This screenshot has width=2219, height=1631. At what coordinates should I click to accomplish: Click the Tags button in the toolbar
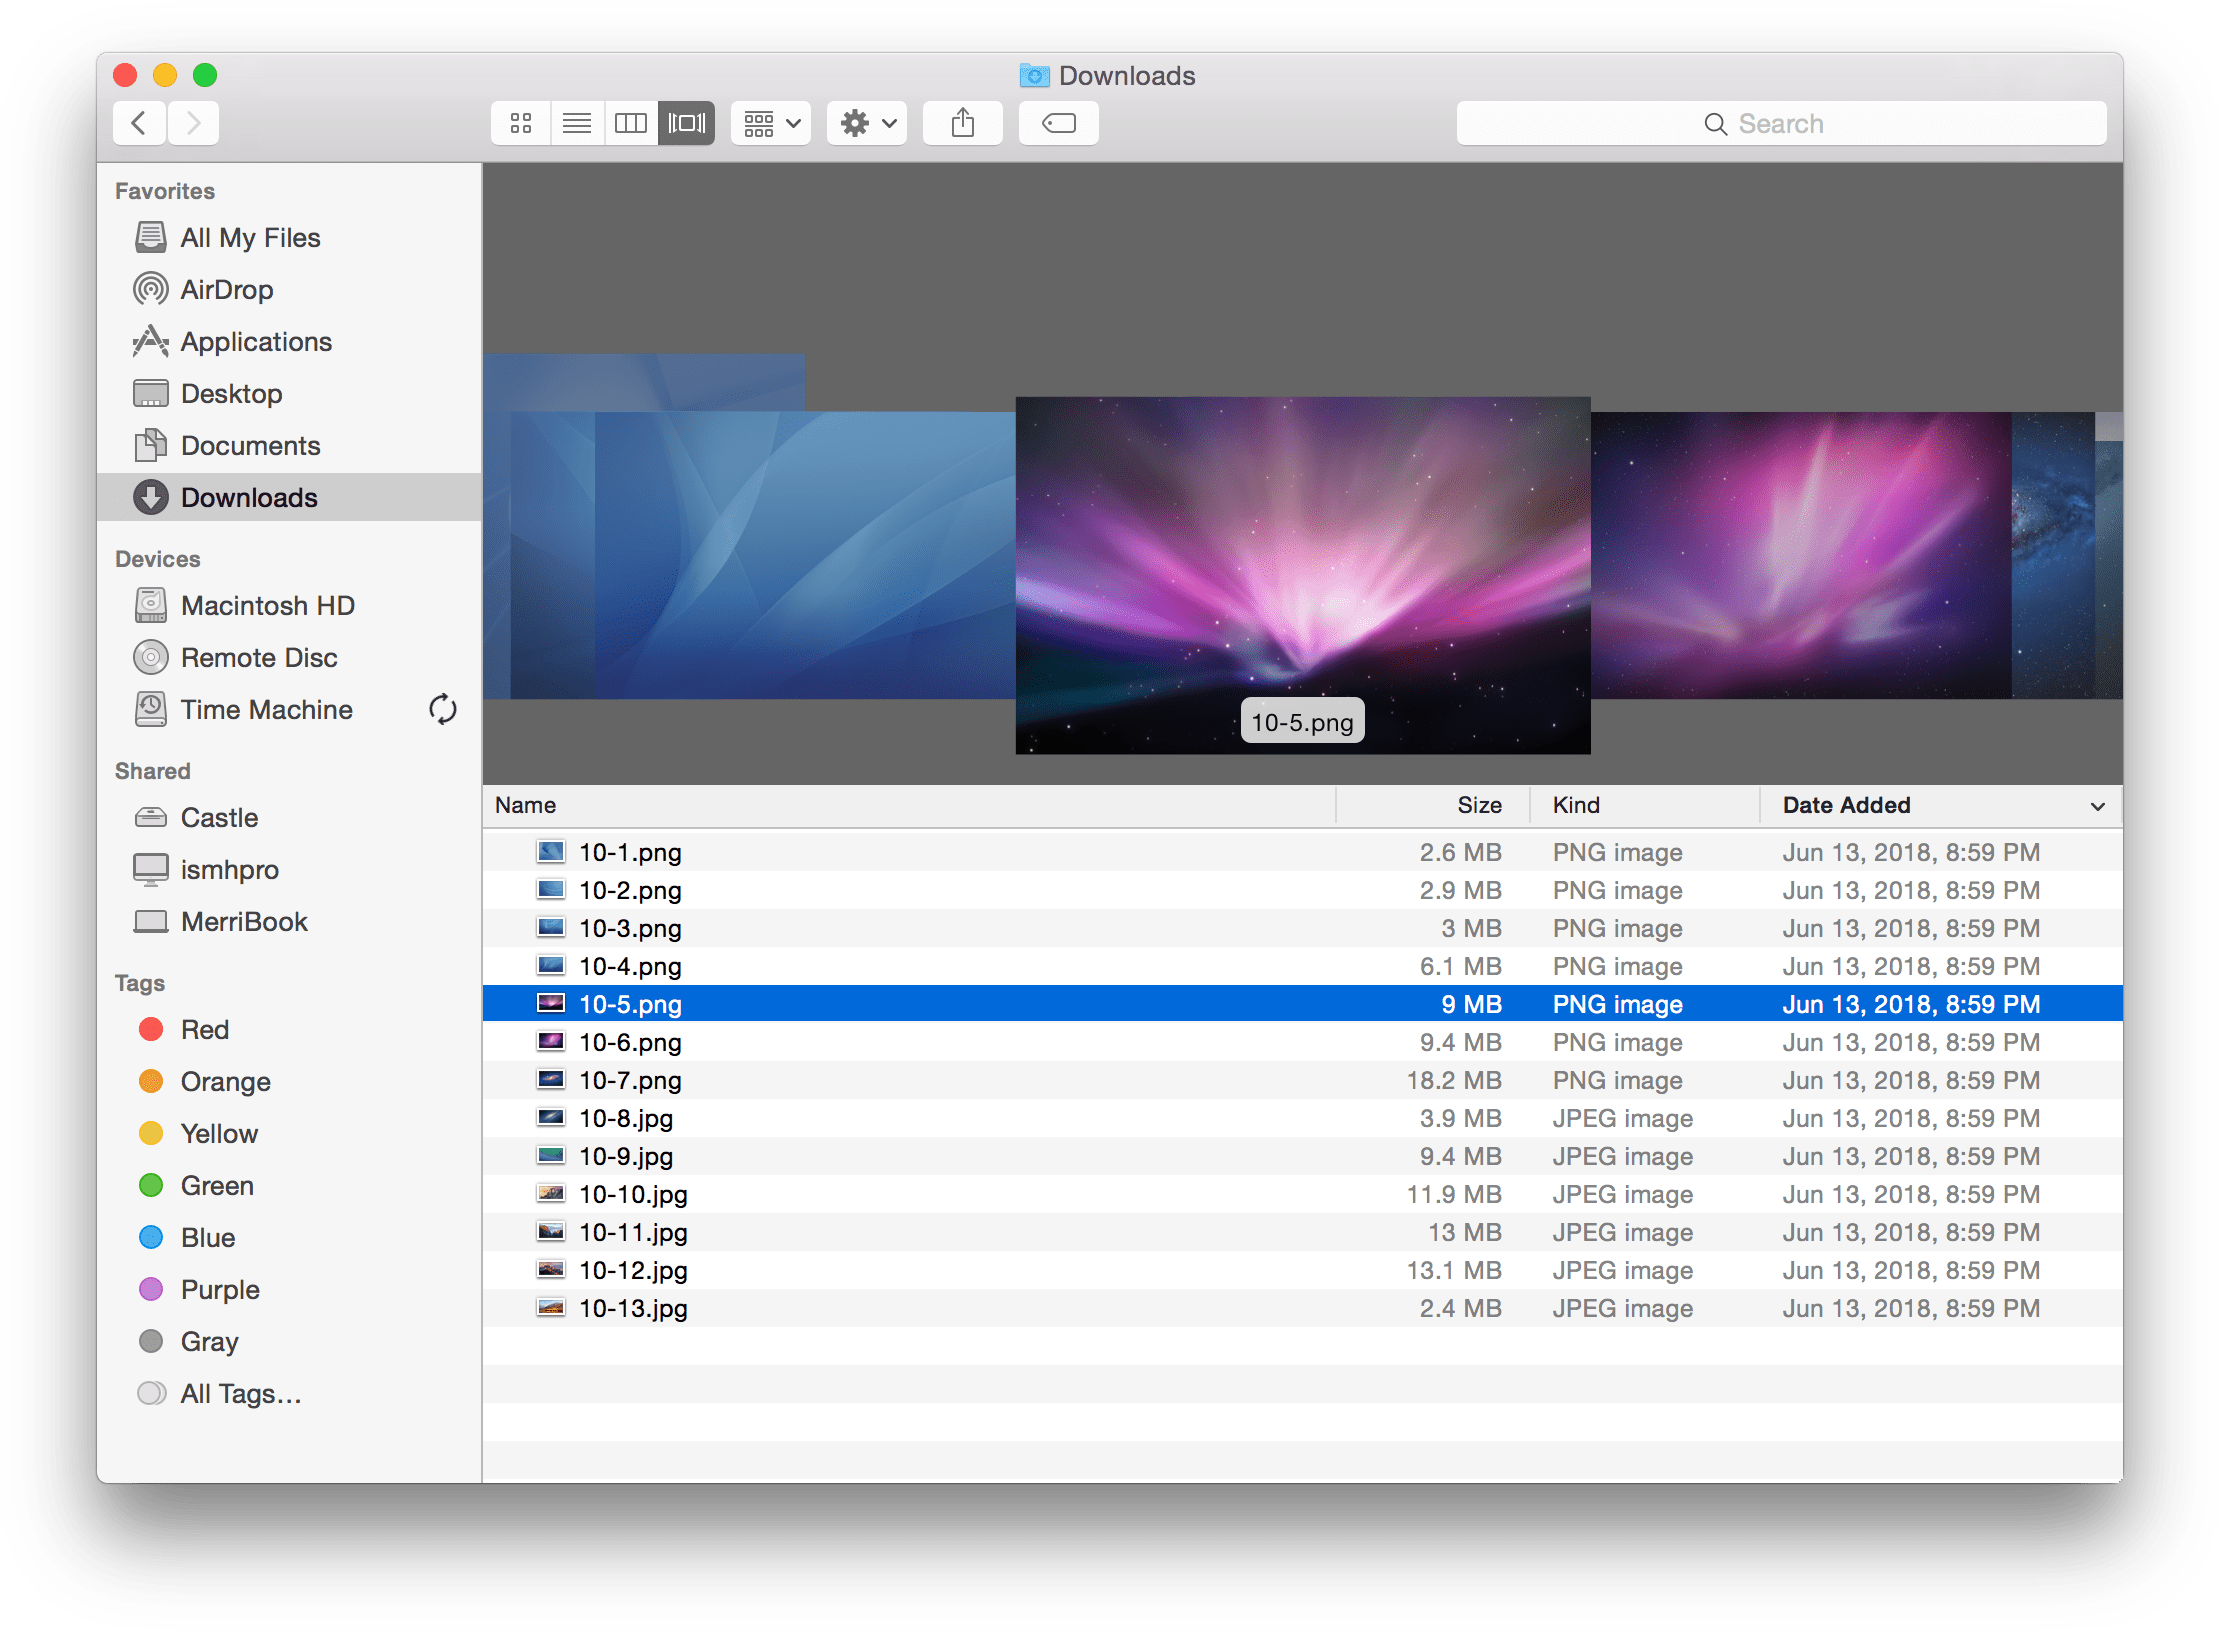[x=1058, y=122]
